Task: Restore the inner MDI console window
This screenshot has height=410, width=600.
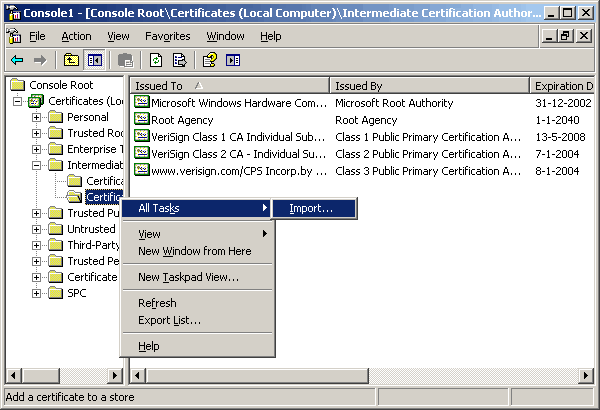Action: (x=565, y=36)
